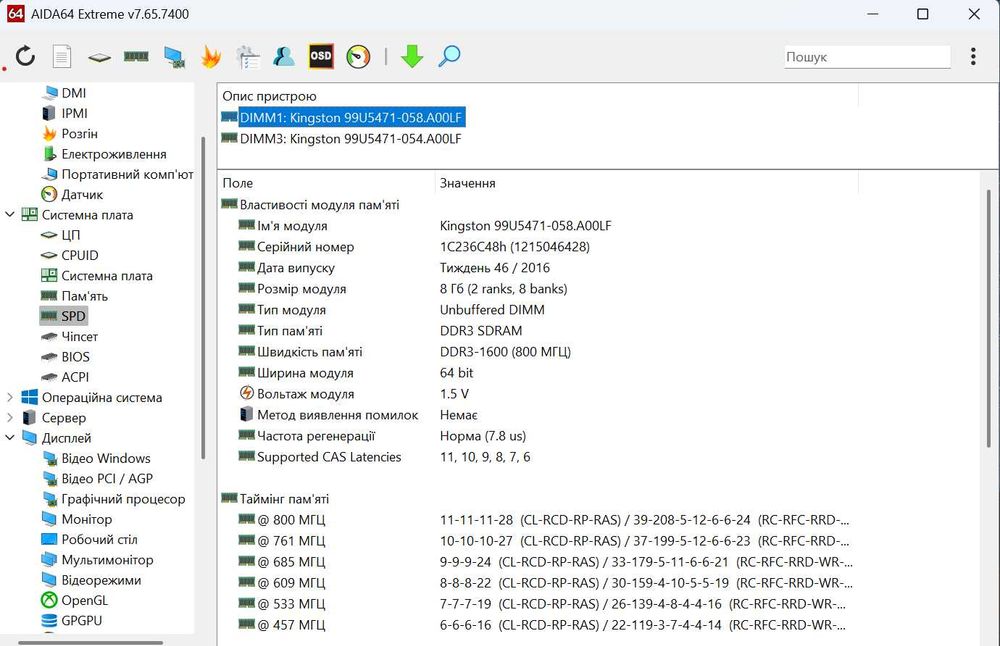Select the Монітор tree entry
Screen dimensions: 1000x646
[x=86, y=519]
